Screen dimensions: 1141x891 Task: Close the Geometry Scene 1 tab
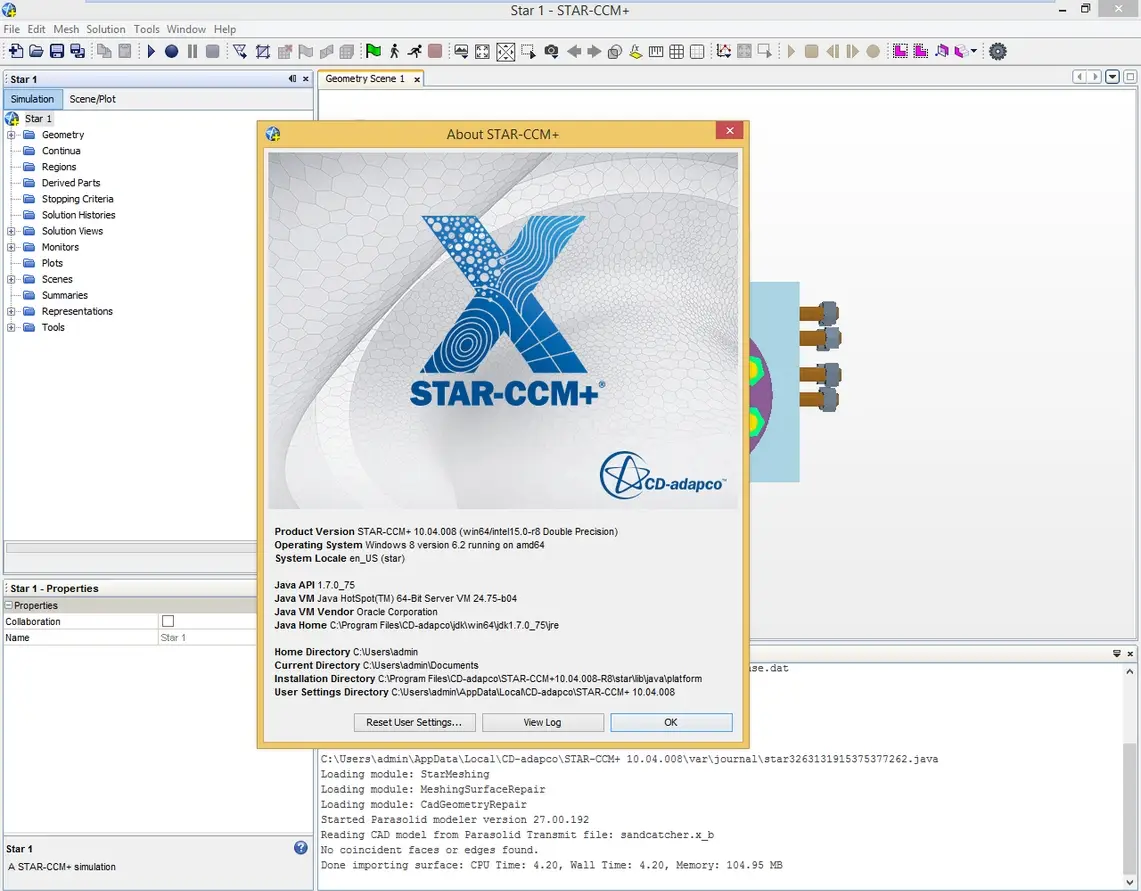[417, 79]
